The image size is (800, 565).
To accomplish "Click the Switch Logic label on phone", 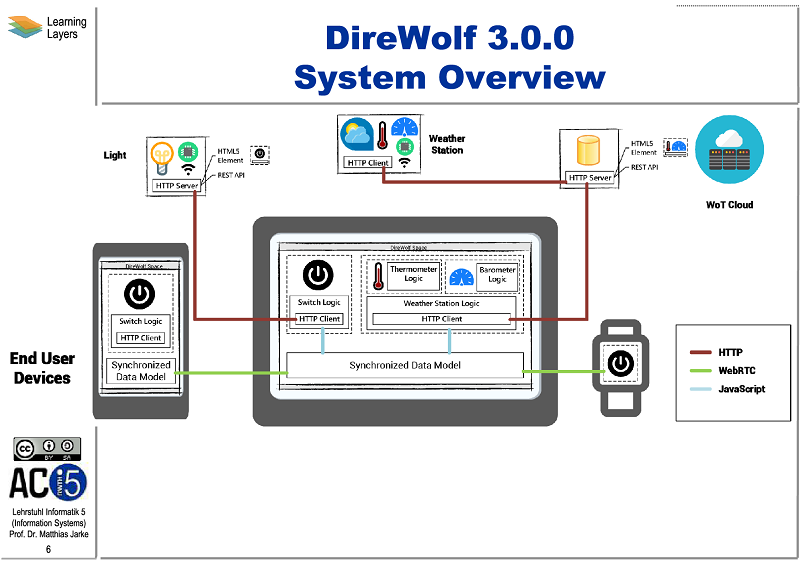I will coord(141,321).
